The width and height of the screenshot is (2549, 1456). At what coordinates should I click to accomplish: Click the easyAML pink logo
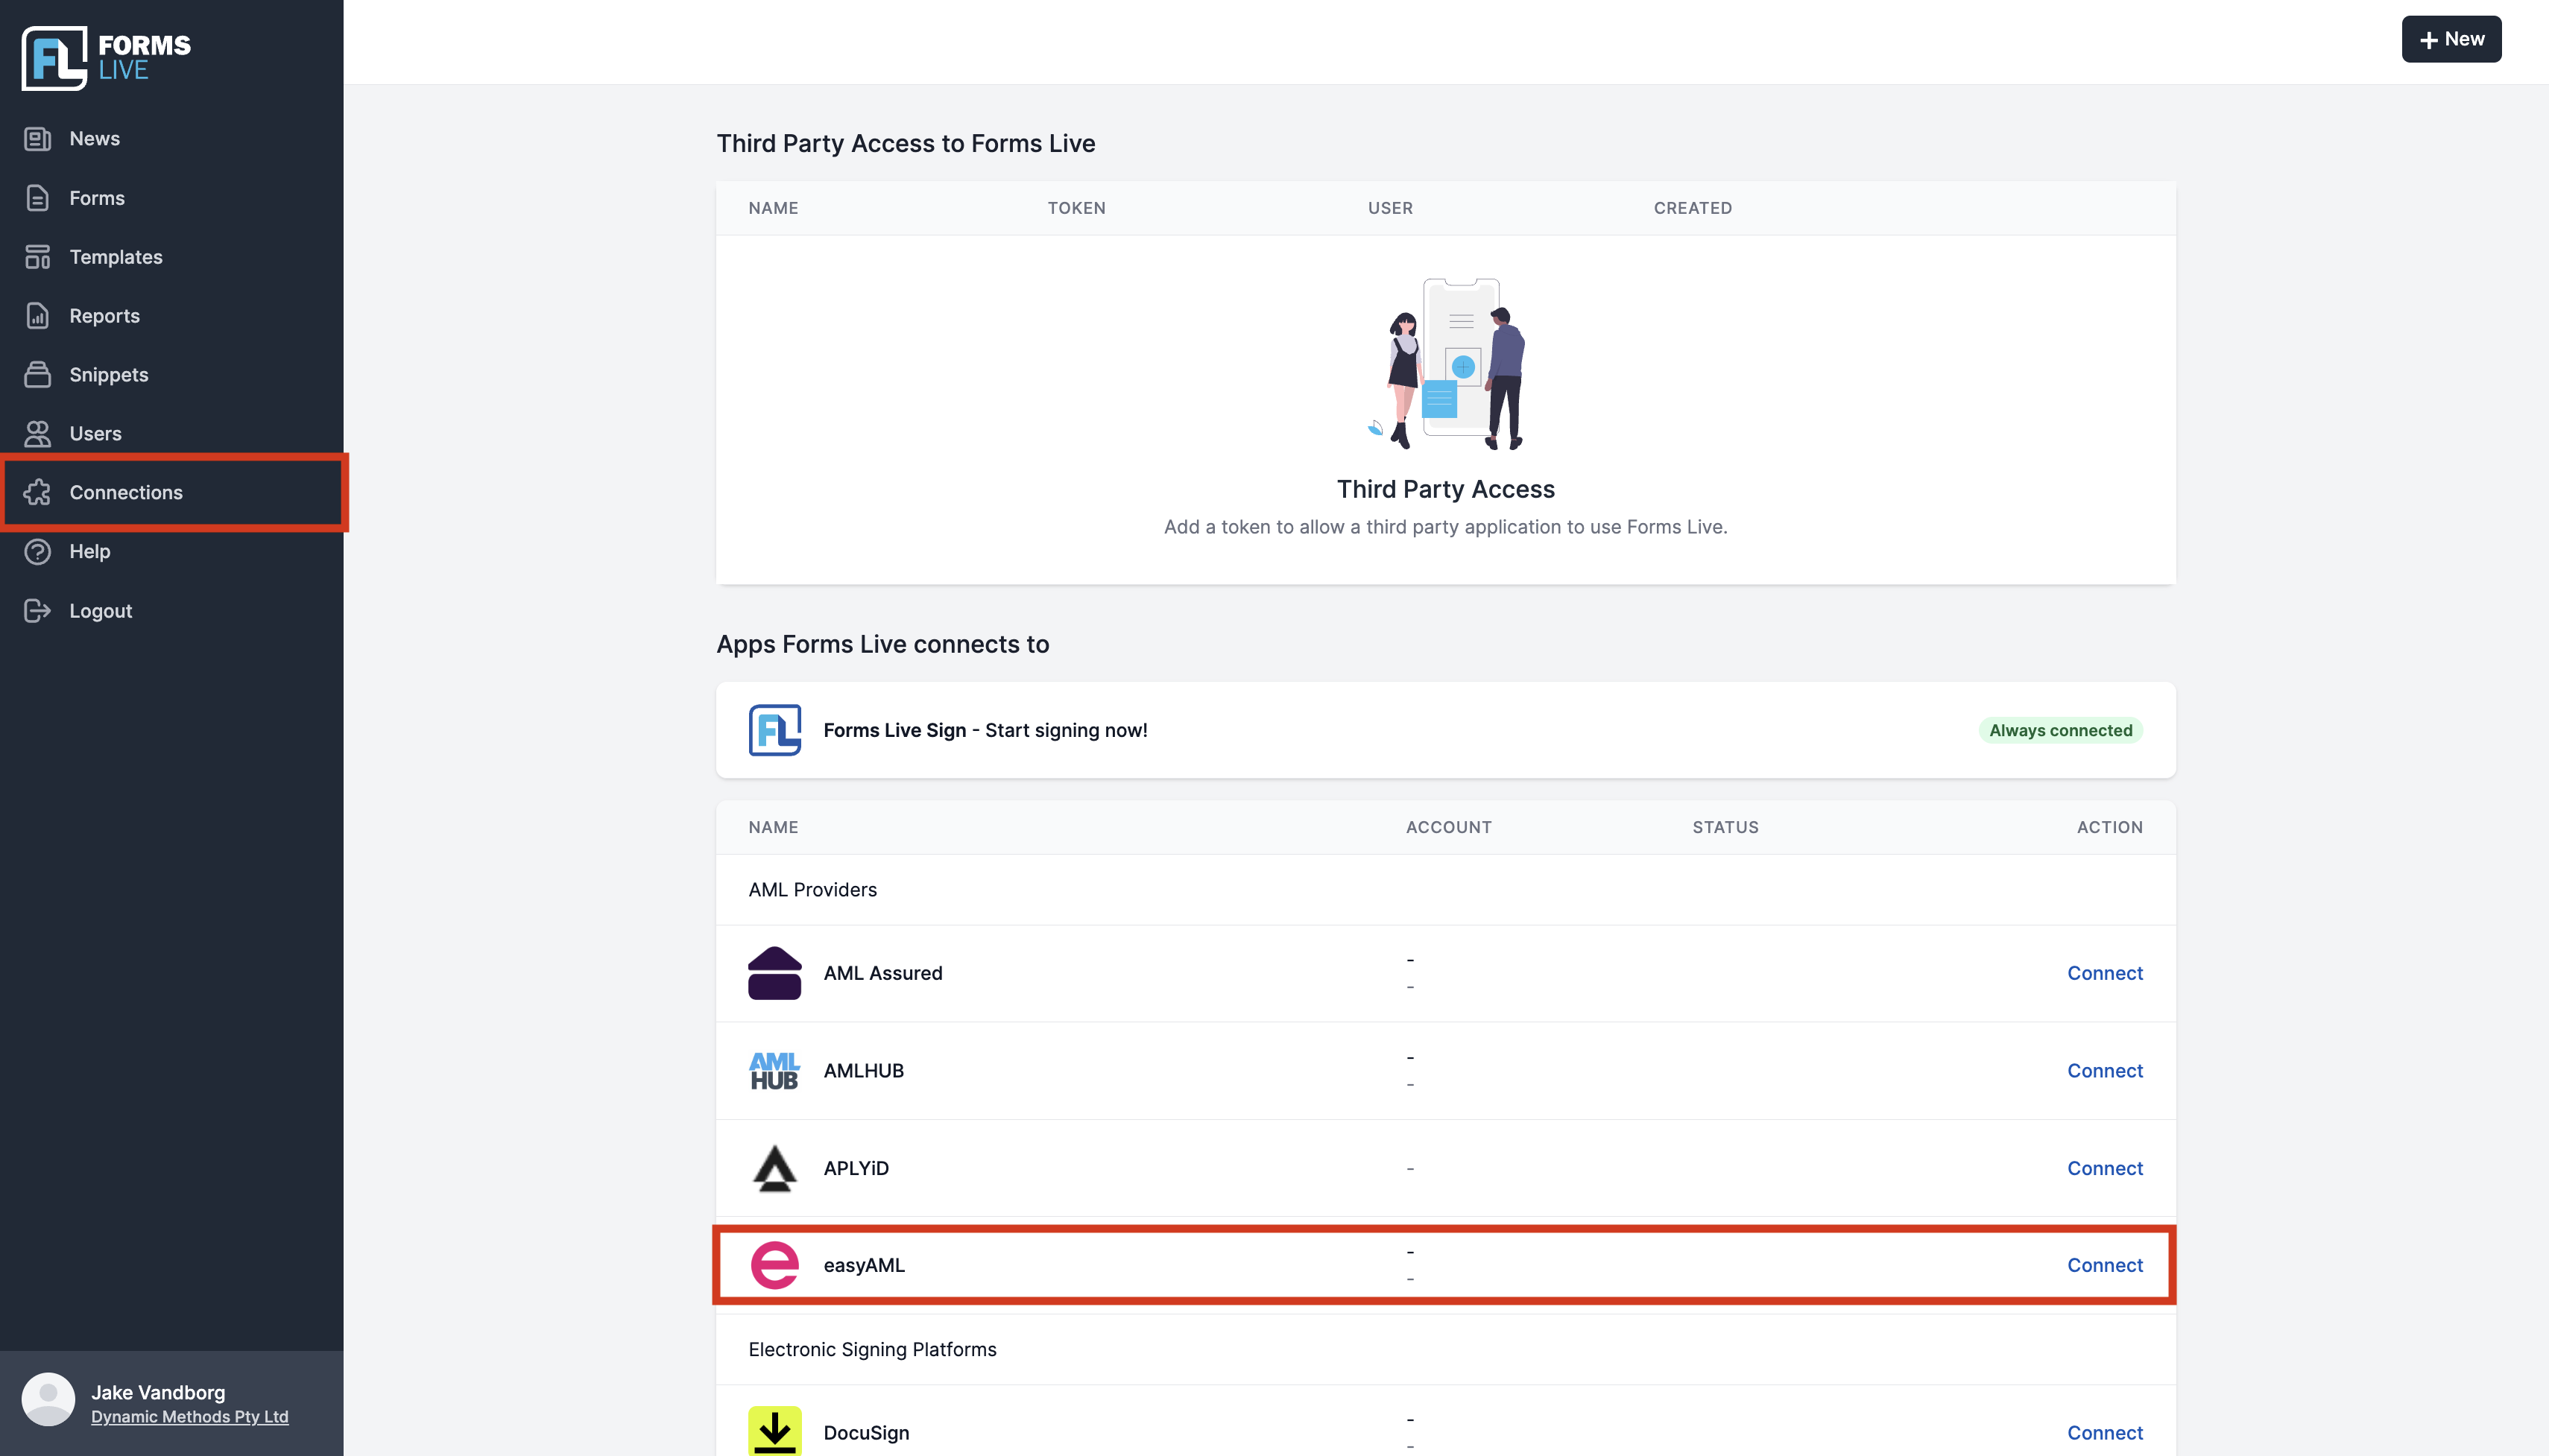(775, 1265)
